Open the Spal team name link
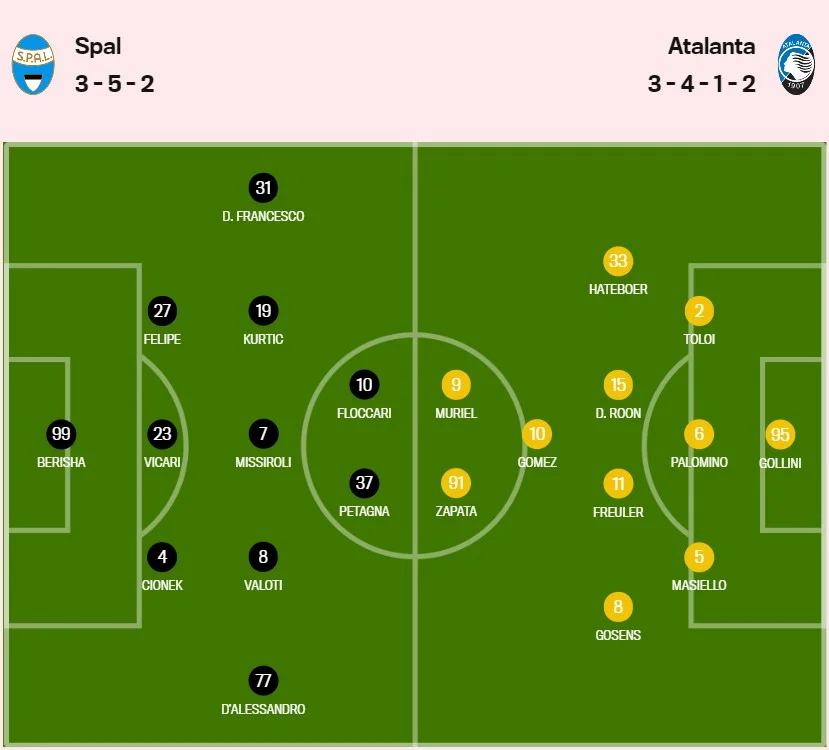 point(98,46)
